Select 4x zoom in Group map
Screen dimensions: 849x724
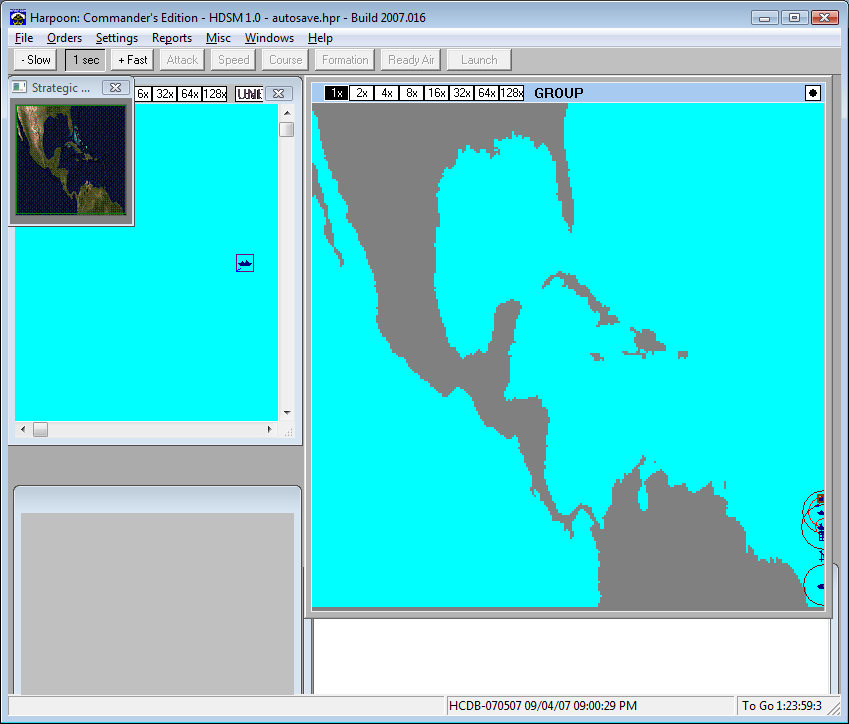pos(387,93)
